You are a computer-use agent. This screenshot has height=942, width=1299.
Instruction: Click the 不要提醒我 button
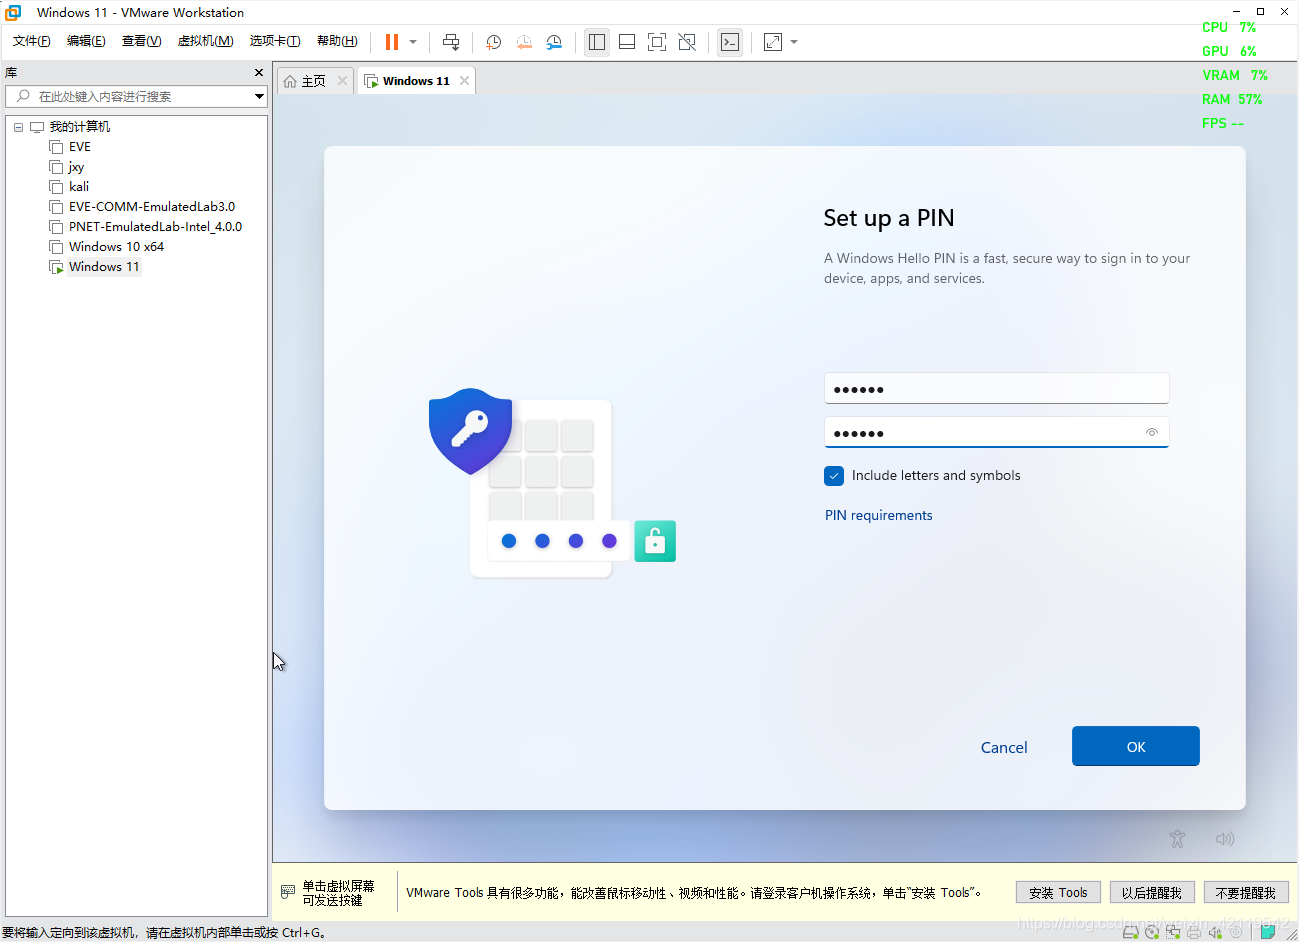tap(1246, 893)
